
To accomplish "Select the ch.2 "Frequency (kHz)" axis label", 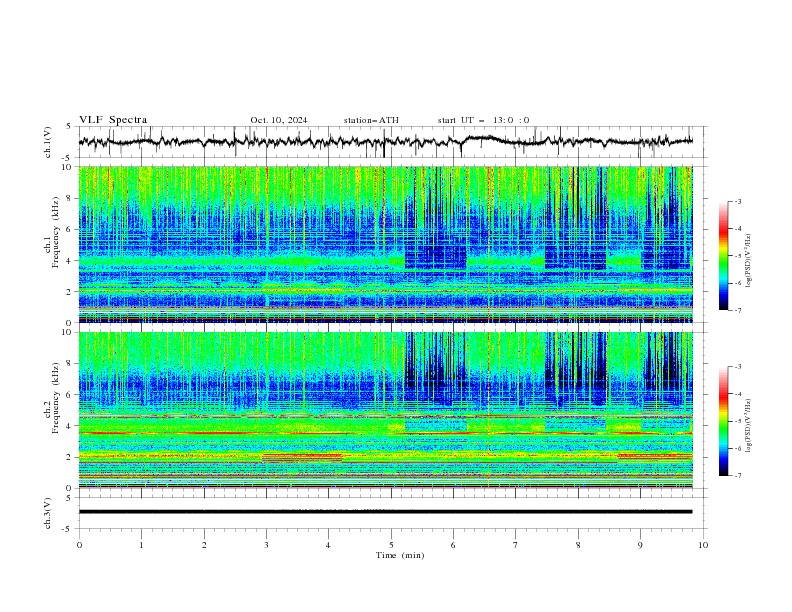I will pos(55,398).
